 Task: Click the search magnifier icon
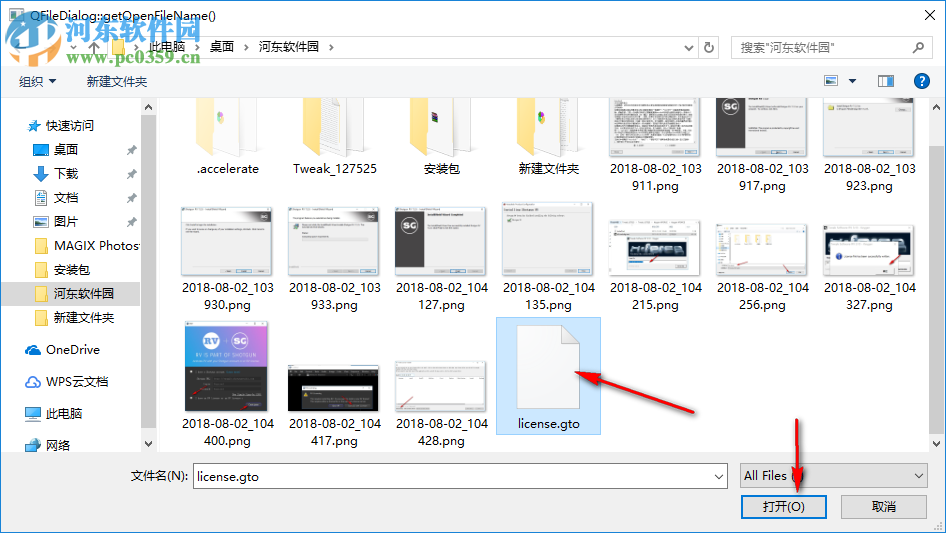coord(918,47)
